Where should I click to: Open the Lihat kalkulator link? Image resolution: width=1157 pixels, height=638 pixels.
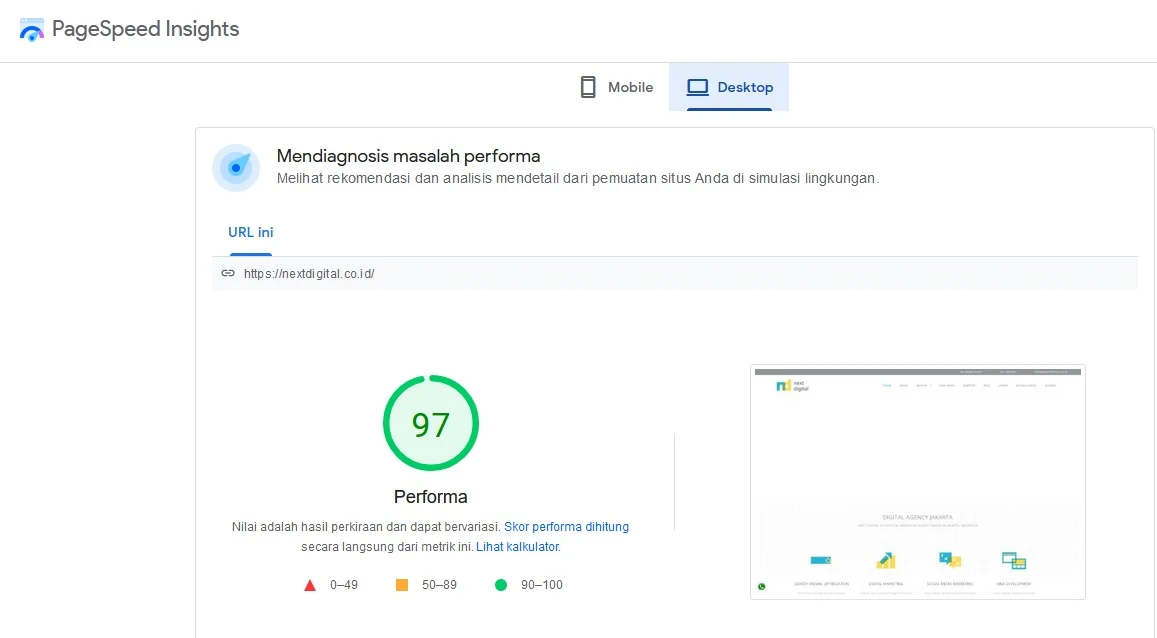pos(517,547)
